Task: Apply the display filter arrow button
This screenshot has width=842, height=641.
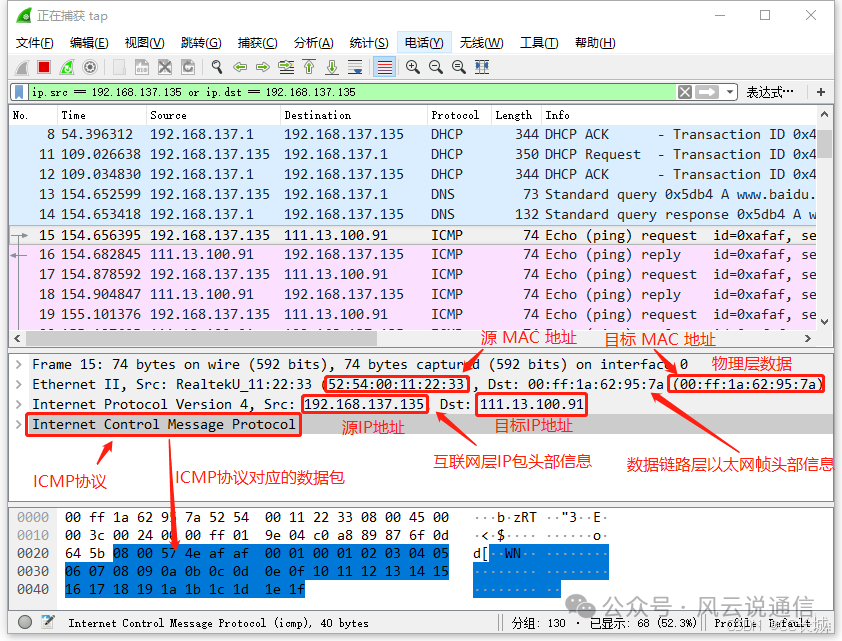Action: point(707,92)
